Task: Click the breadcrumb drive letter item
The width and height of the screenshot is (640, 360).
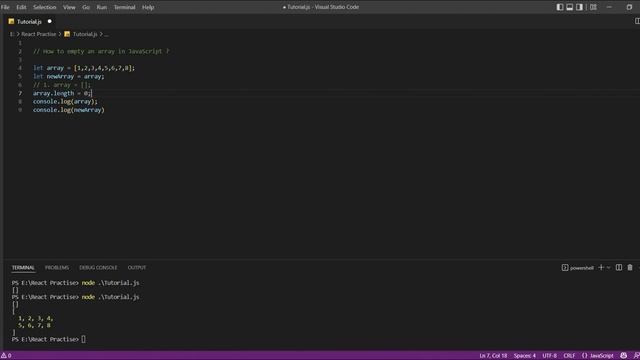Action: (12, 34)
